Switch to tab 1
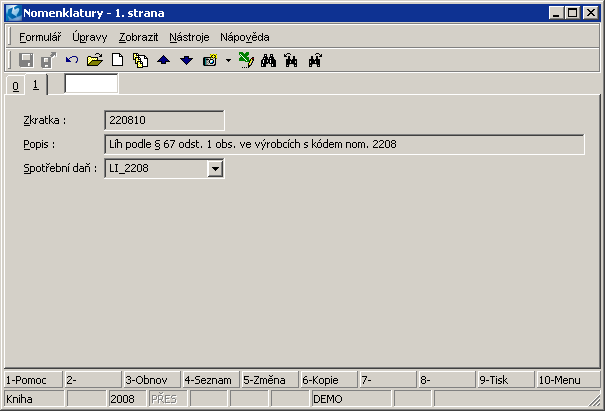Screen dimensions: 605x411 35,84
